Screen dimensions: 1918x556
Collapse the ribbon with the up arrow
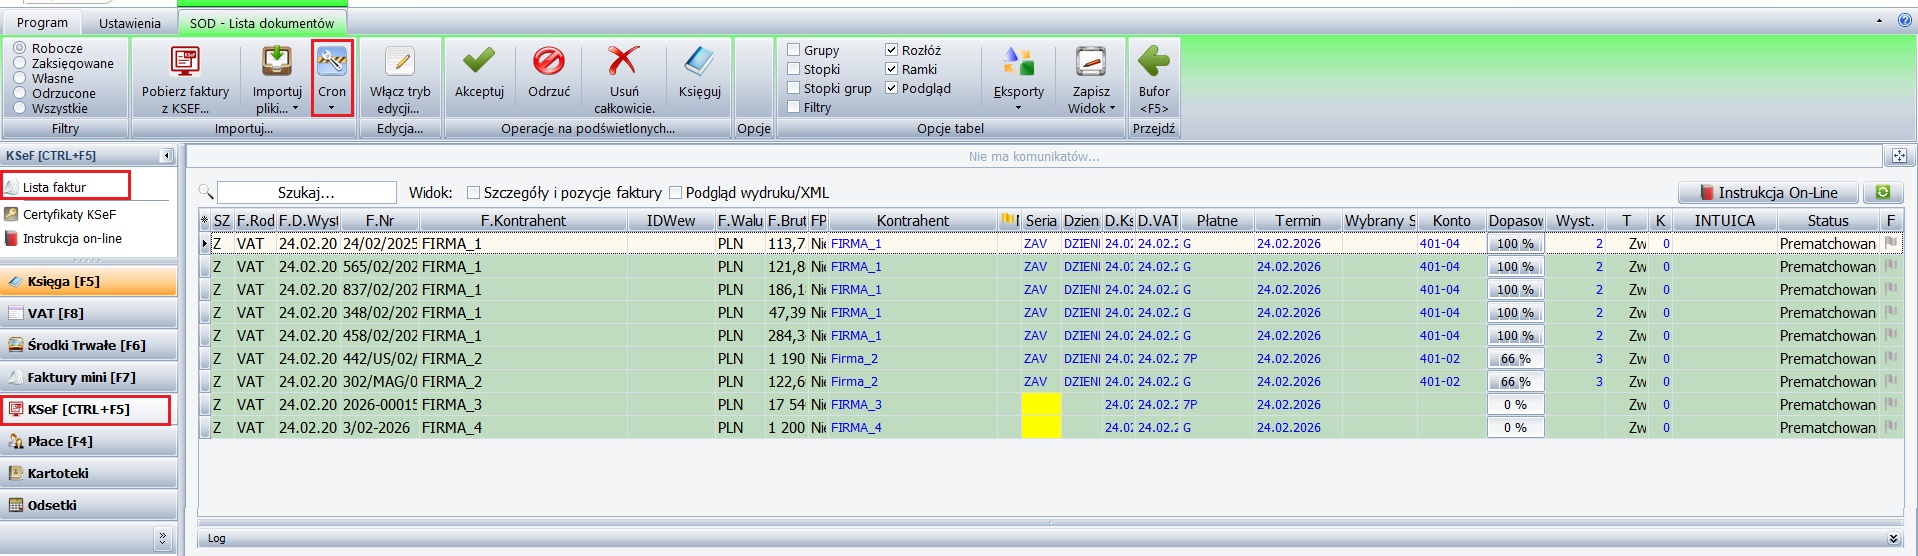point(1879,20)
